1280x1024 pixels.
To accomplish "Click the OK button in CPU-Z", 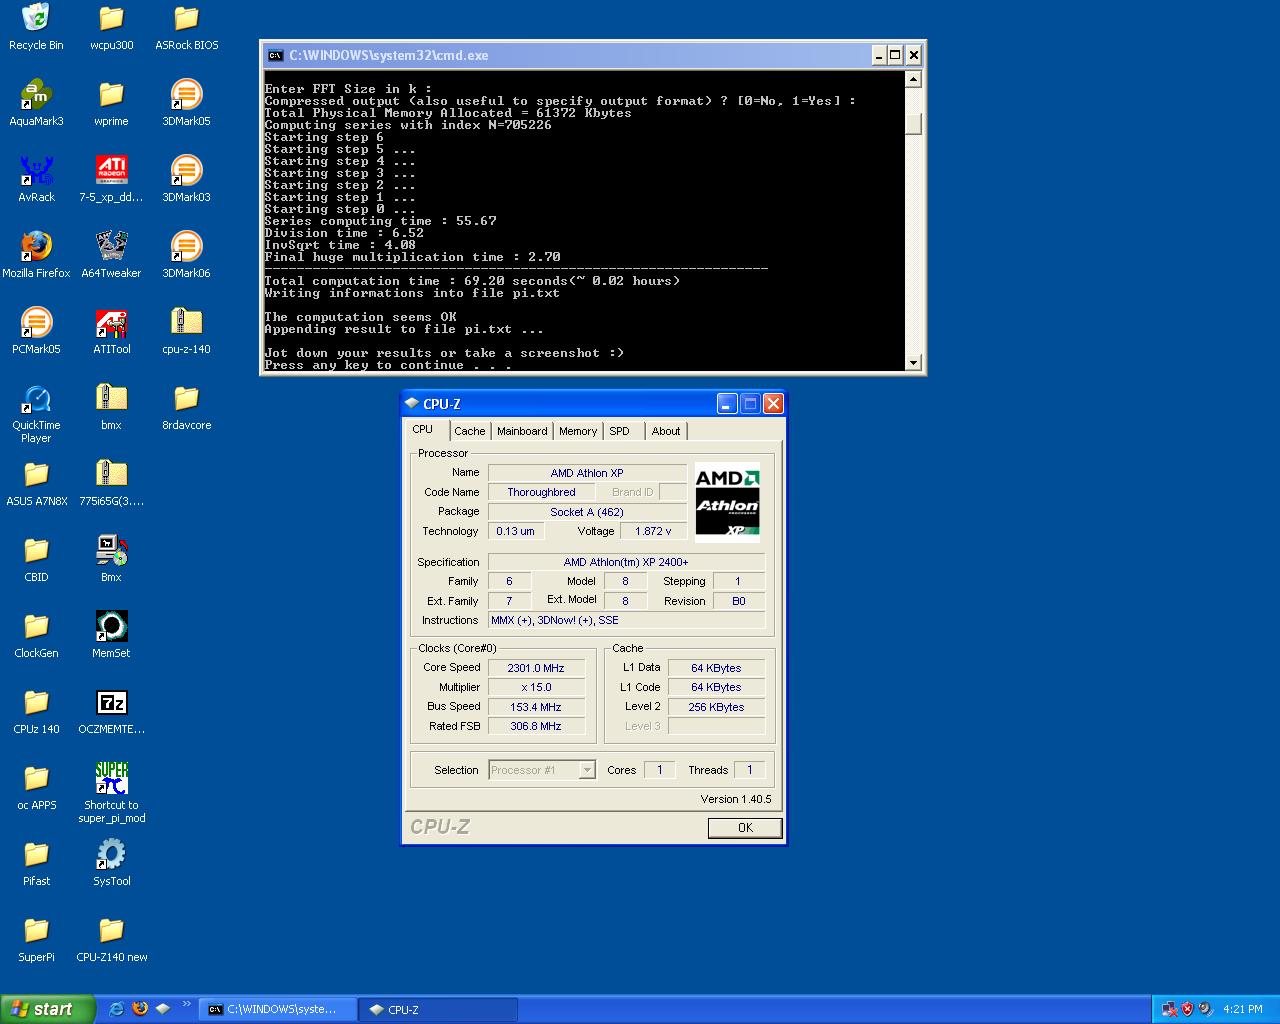I will (x=745, y=828).
